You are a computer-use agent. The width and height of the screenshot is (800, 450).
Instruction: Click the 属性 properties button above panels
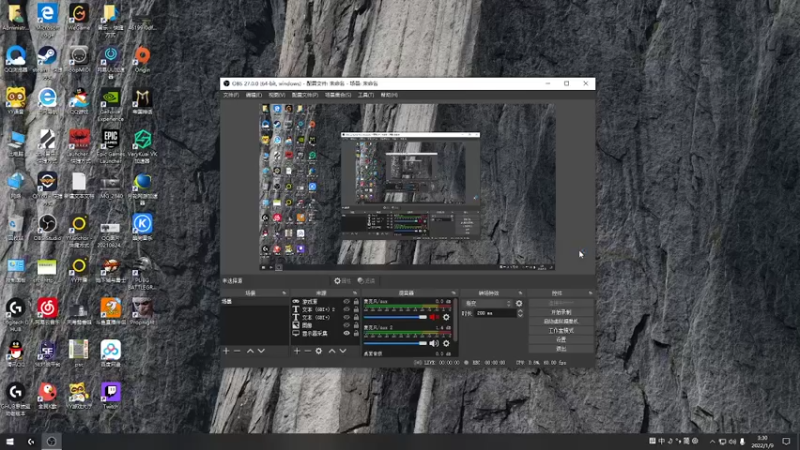pyautogui.click(x=342, y=281)
